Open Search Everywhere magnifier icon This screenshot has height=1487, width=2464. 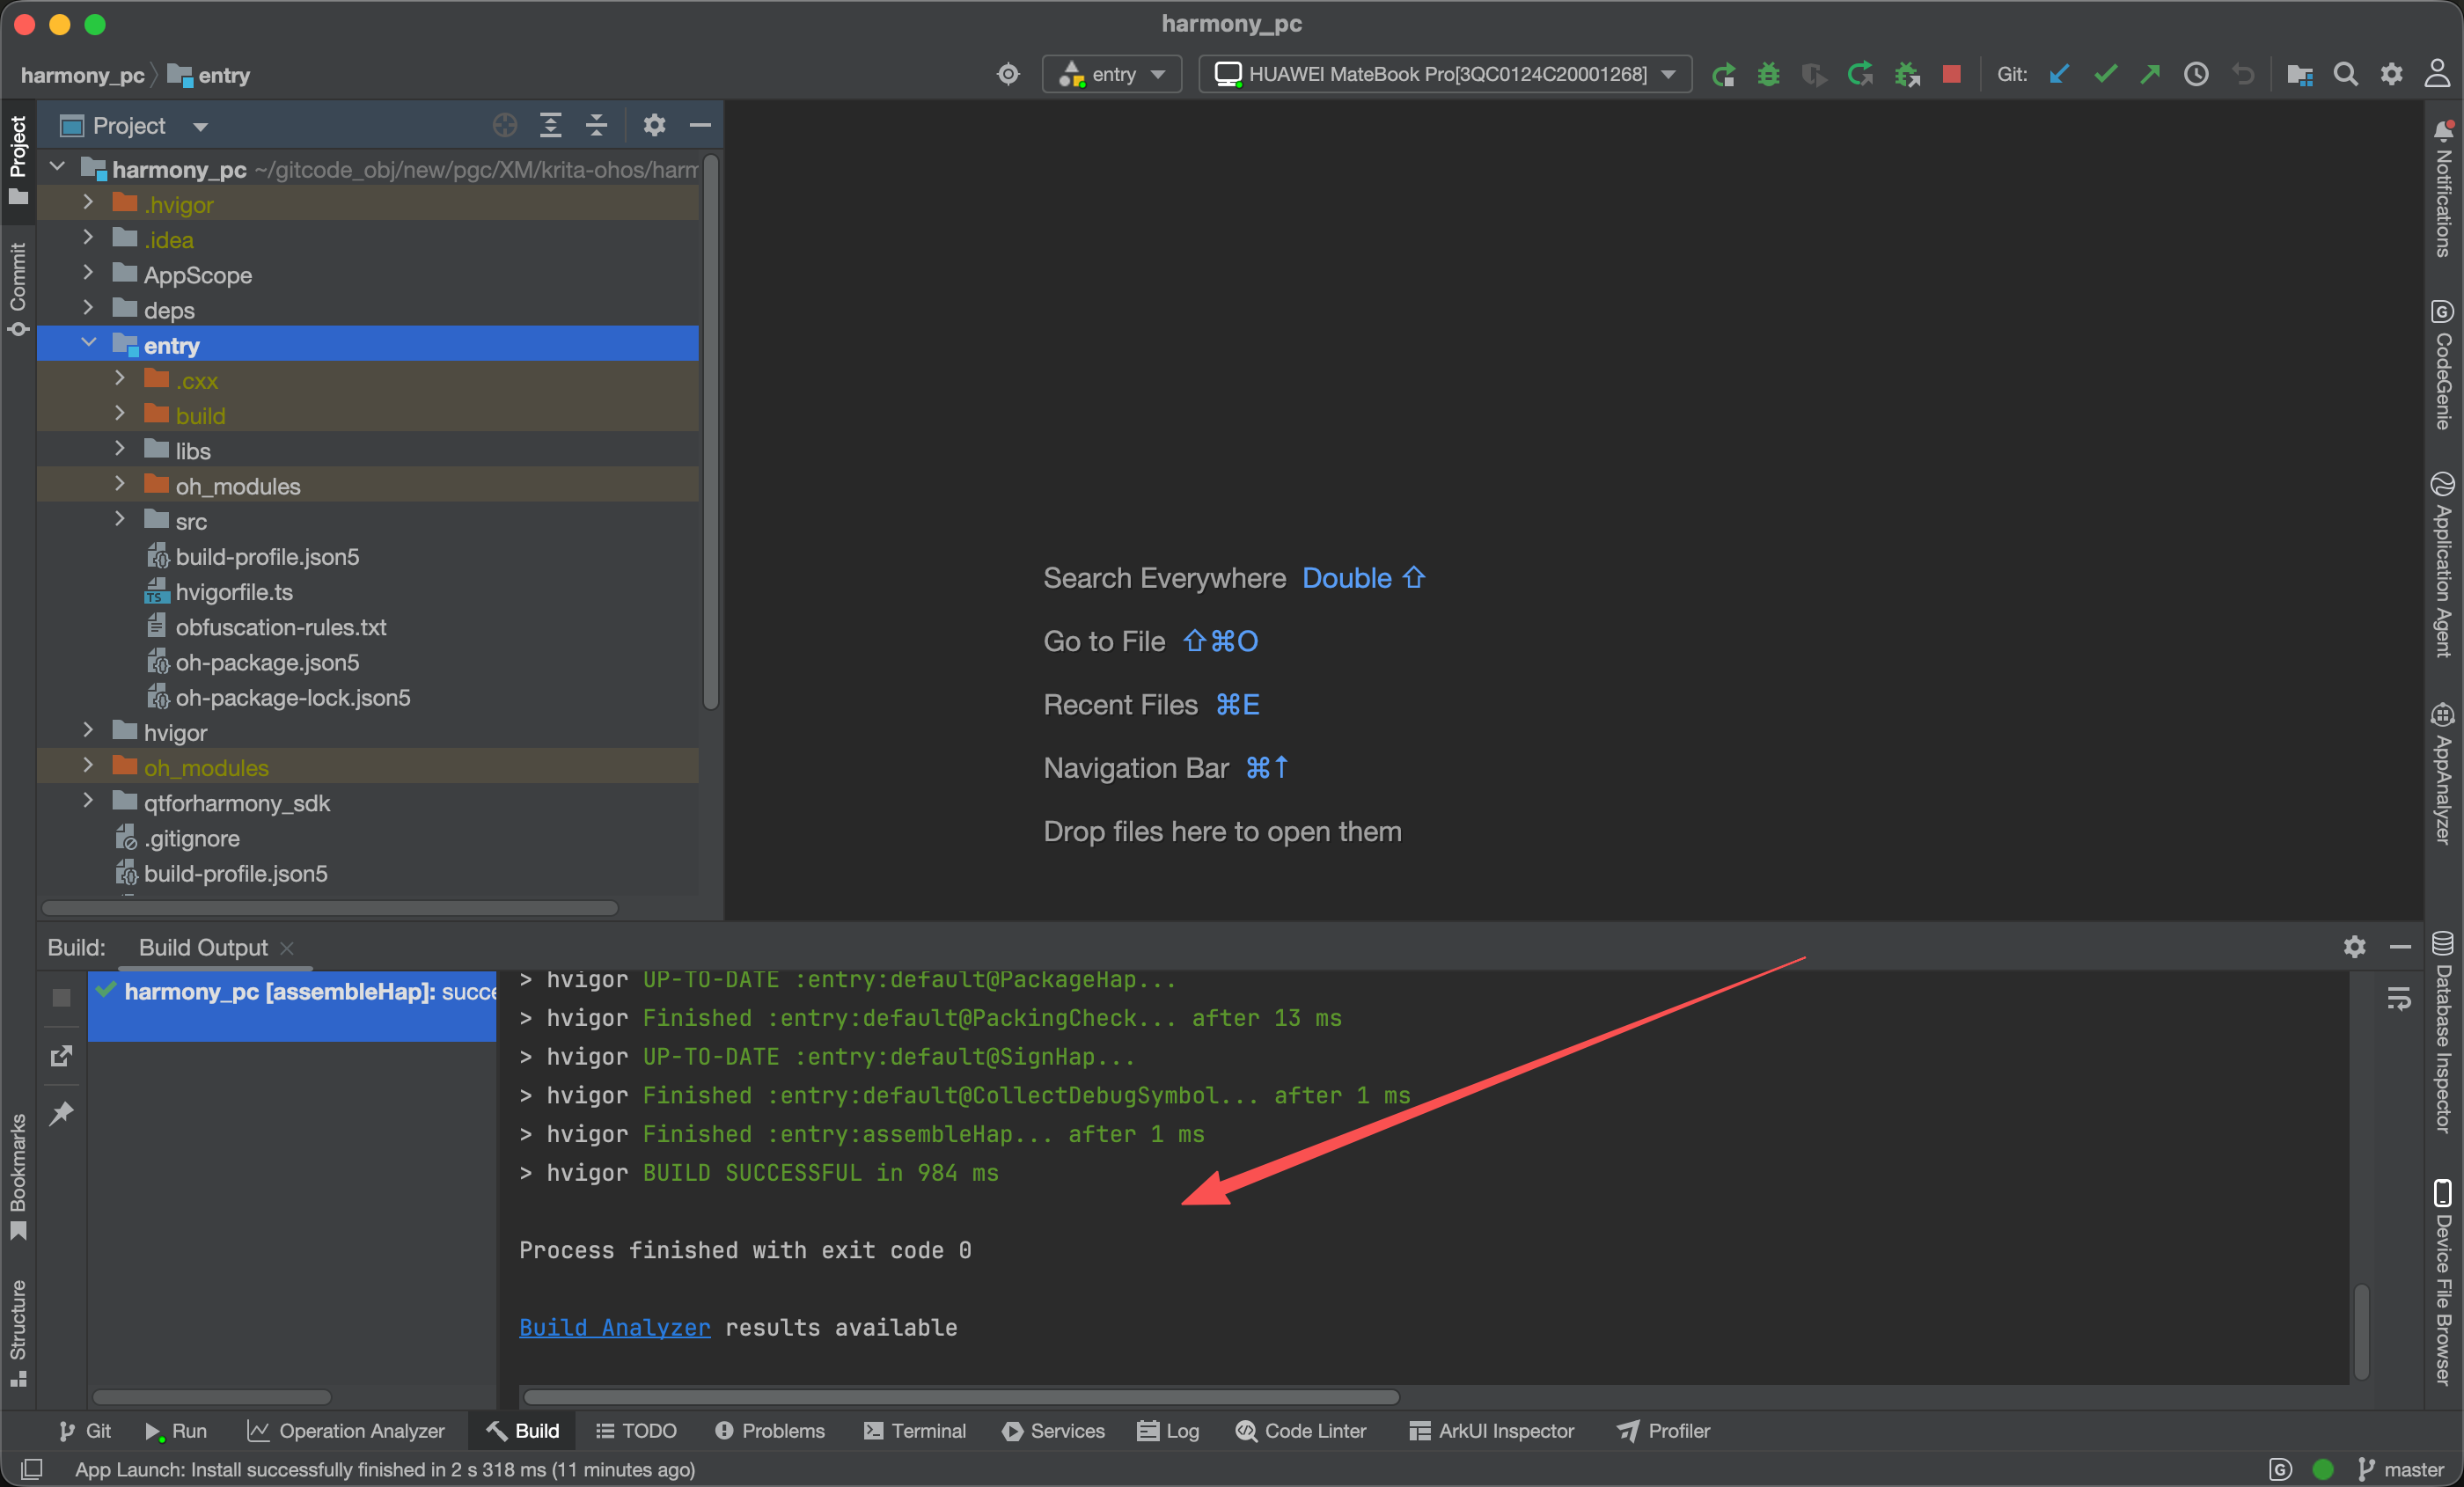point(2345,74)
